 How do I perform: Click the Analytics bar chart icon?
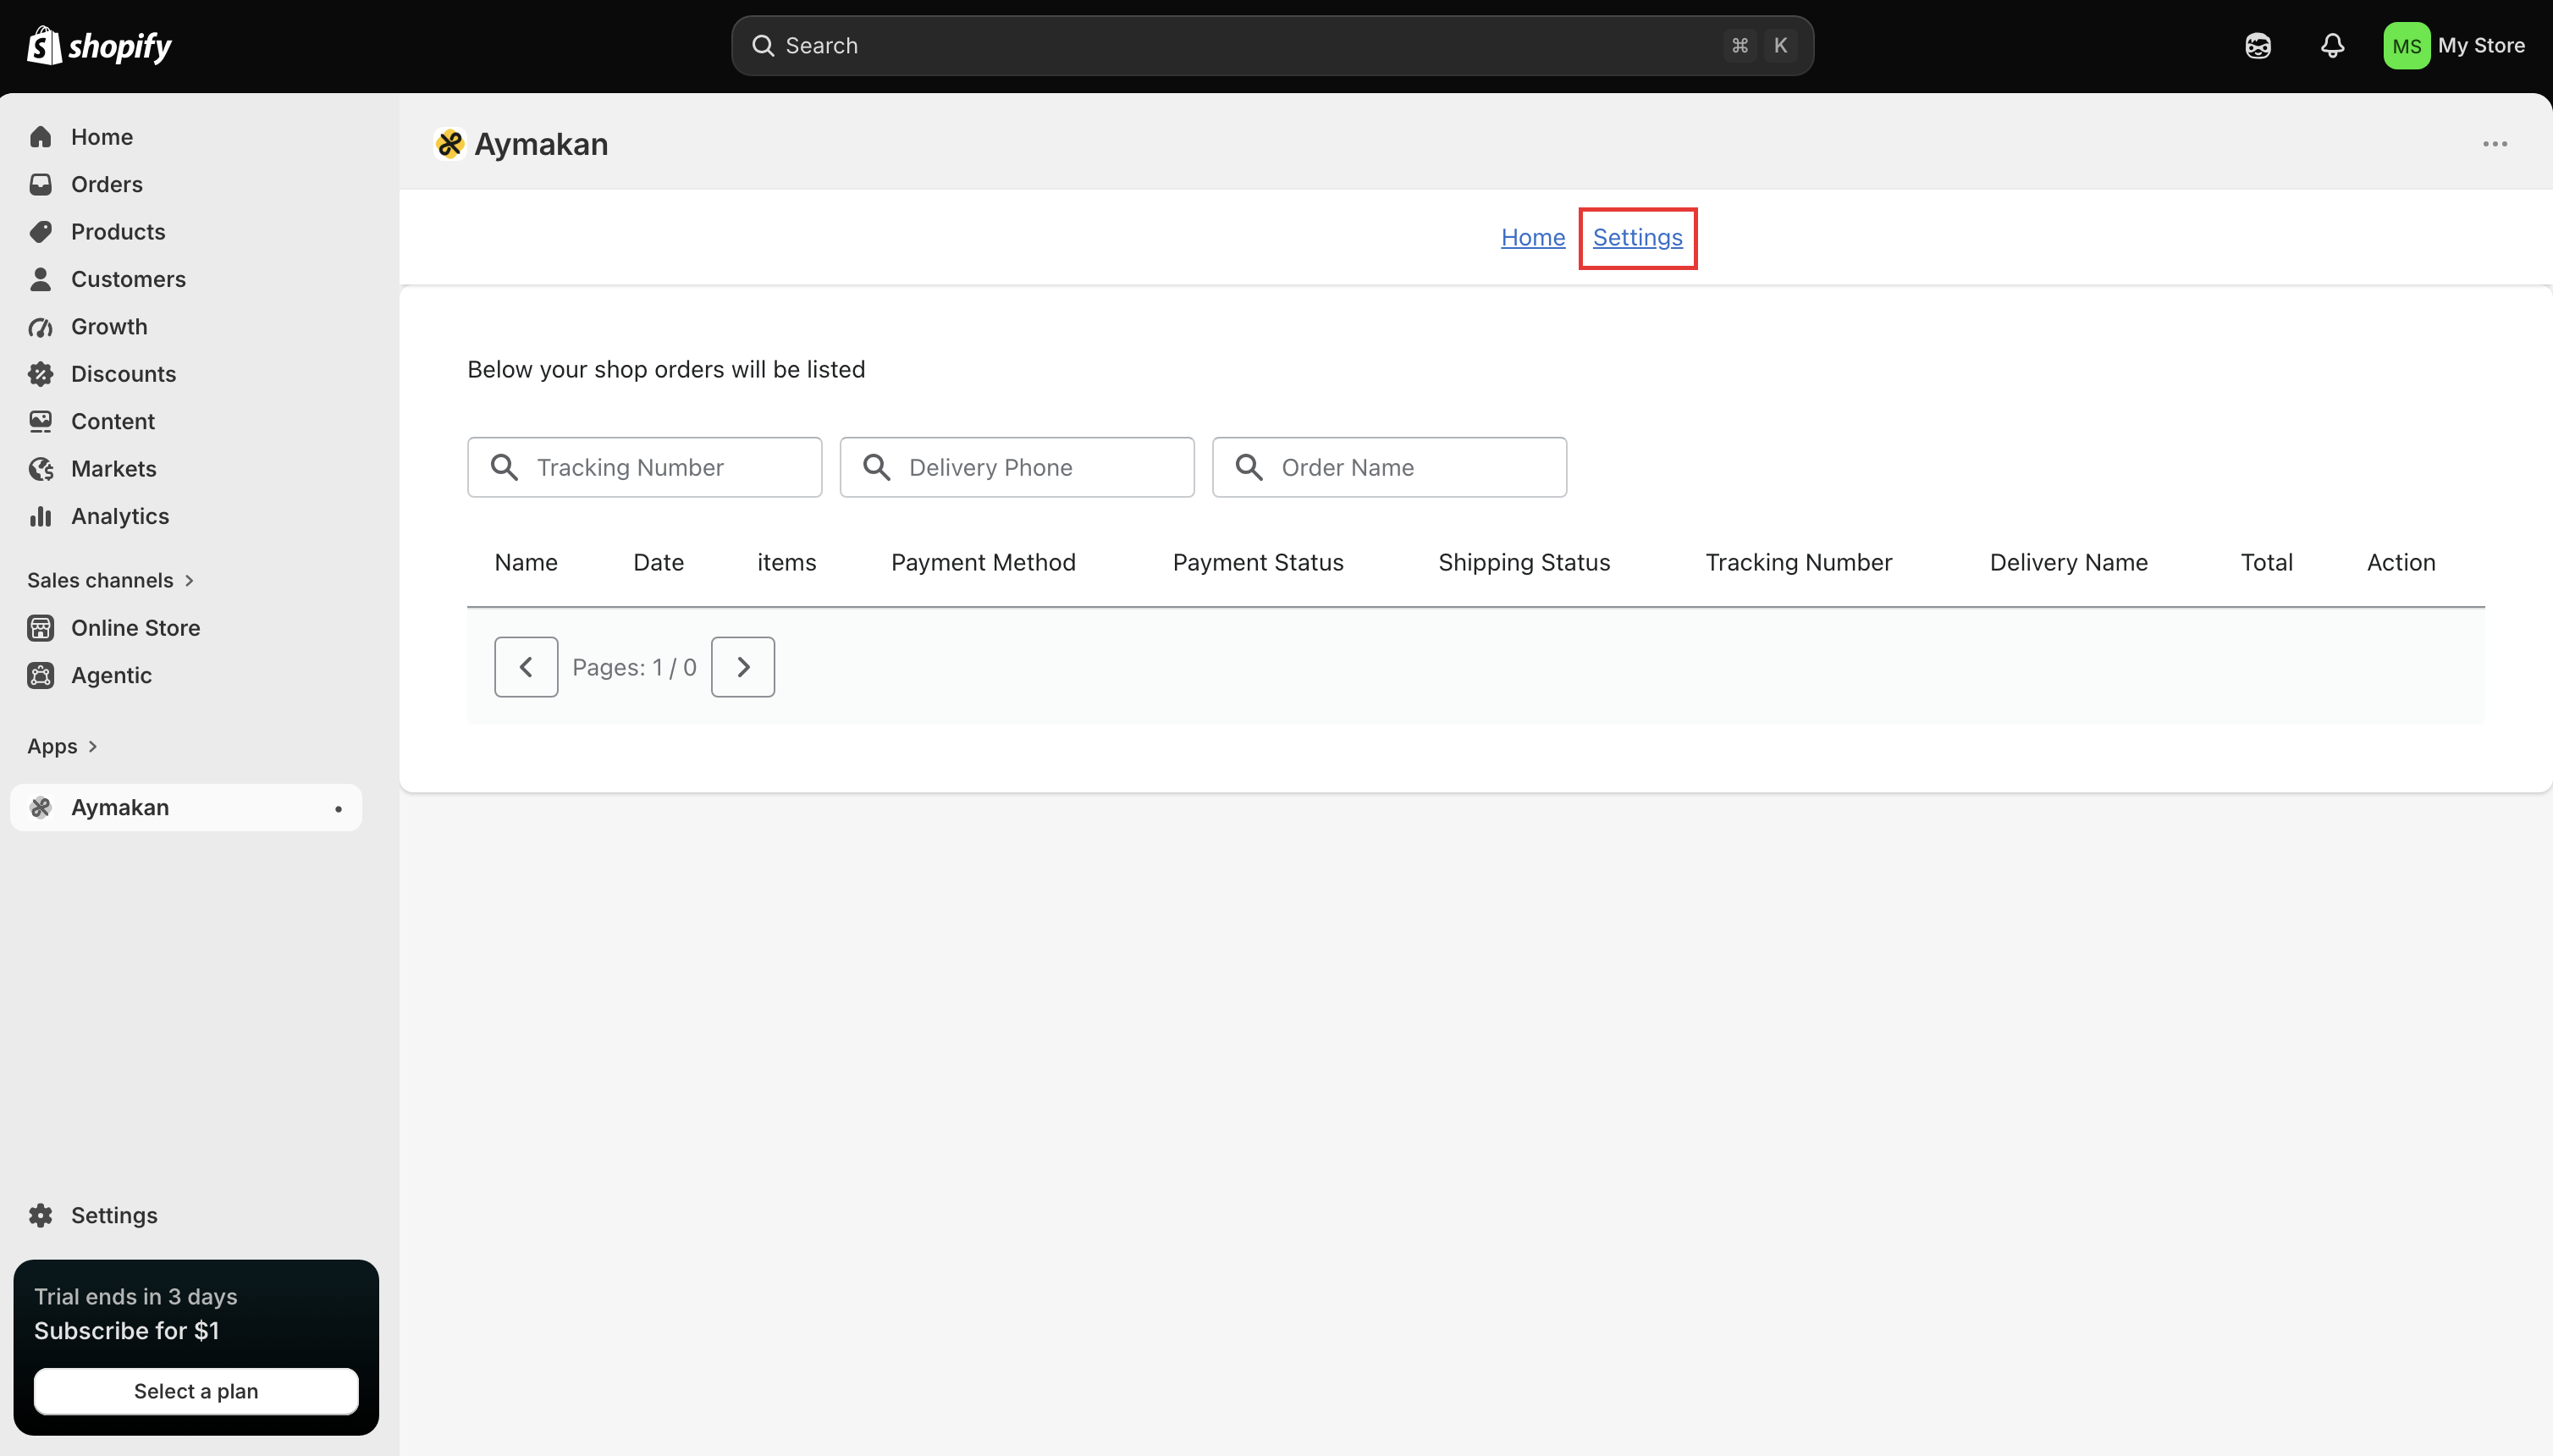[41, 516]
